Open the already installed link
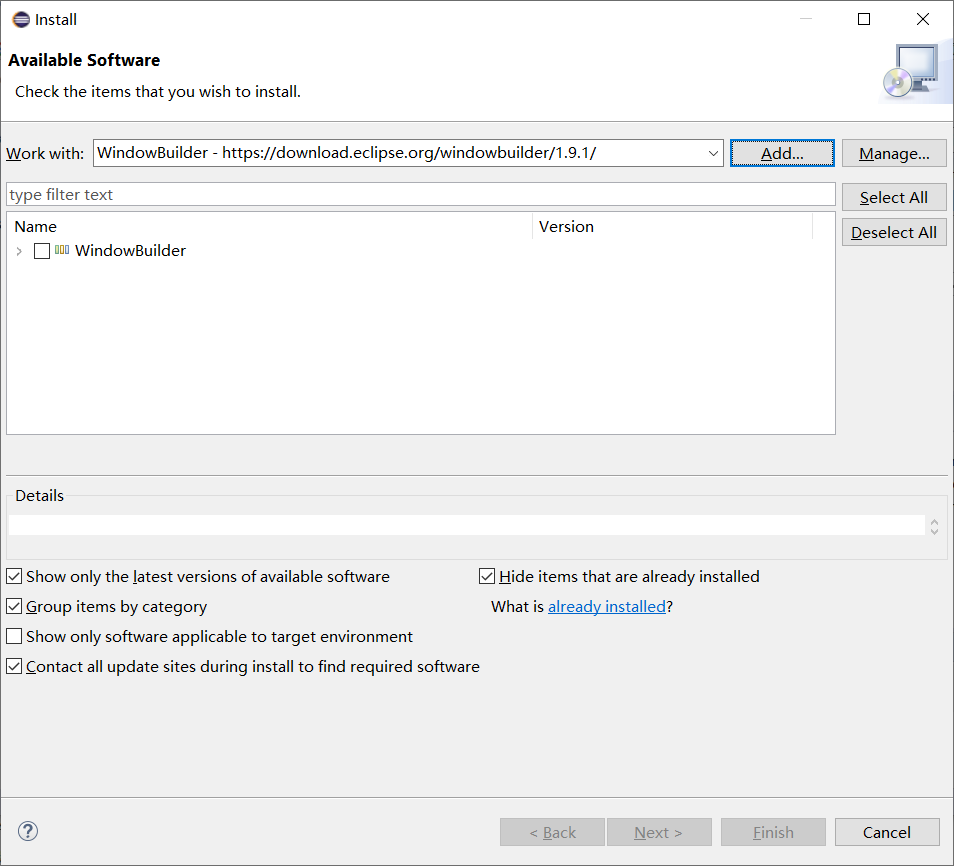Viewport: 954px width, 866px height. pos(606,606)
